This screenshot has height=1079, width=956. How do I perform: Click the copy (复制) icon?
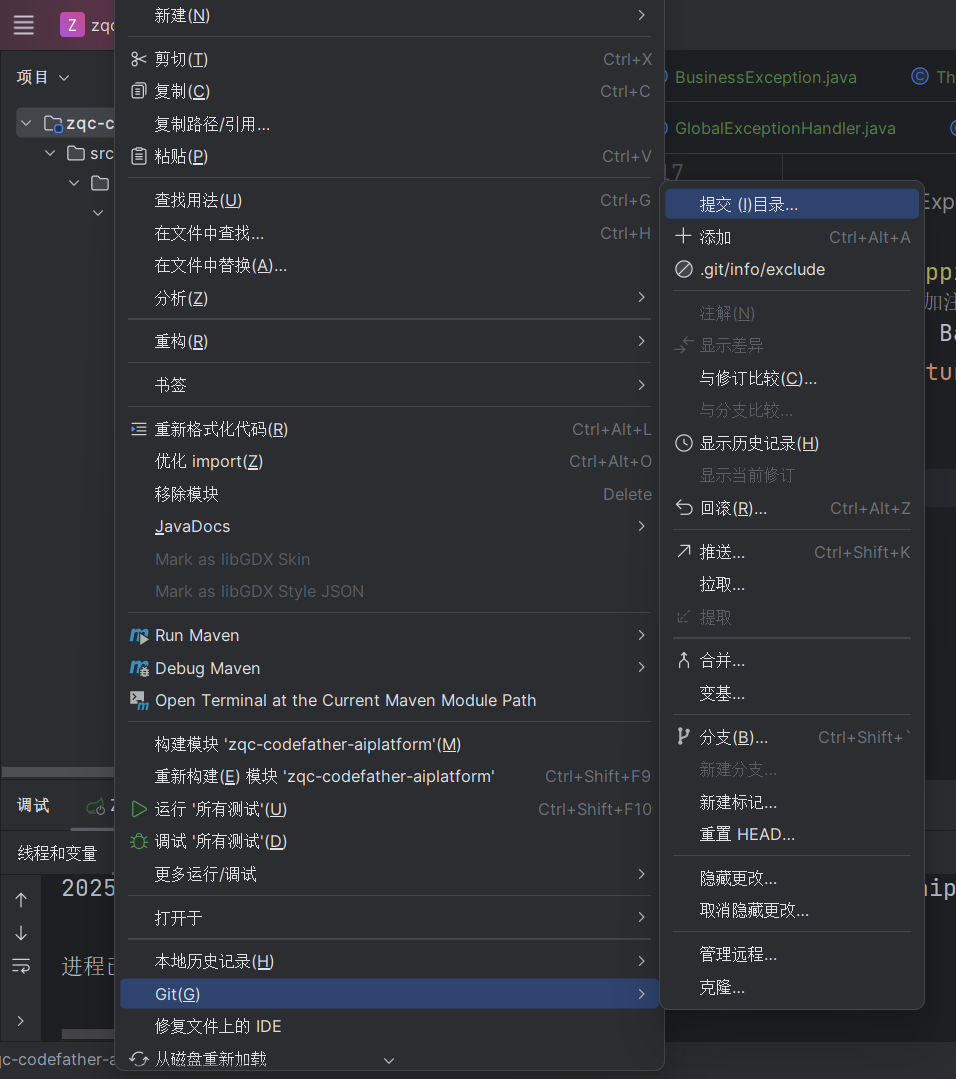(139, 91)
